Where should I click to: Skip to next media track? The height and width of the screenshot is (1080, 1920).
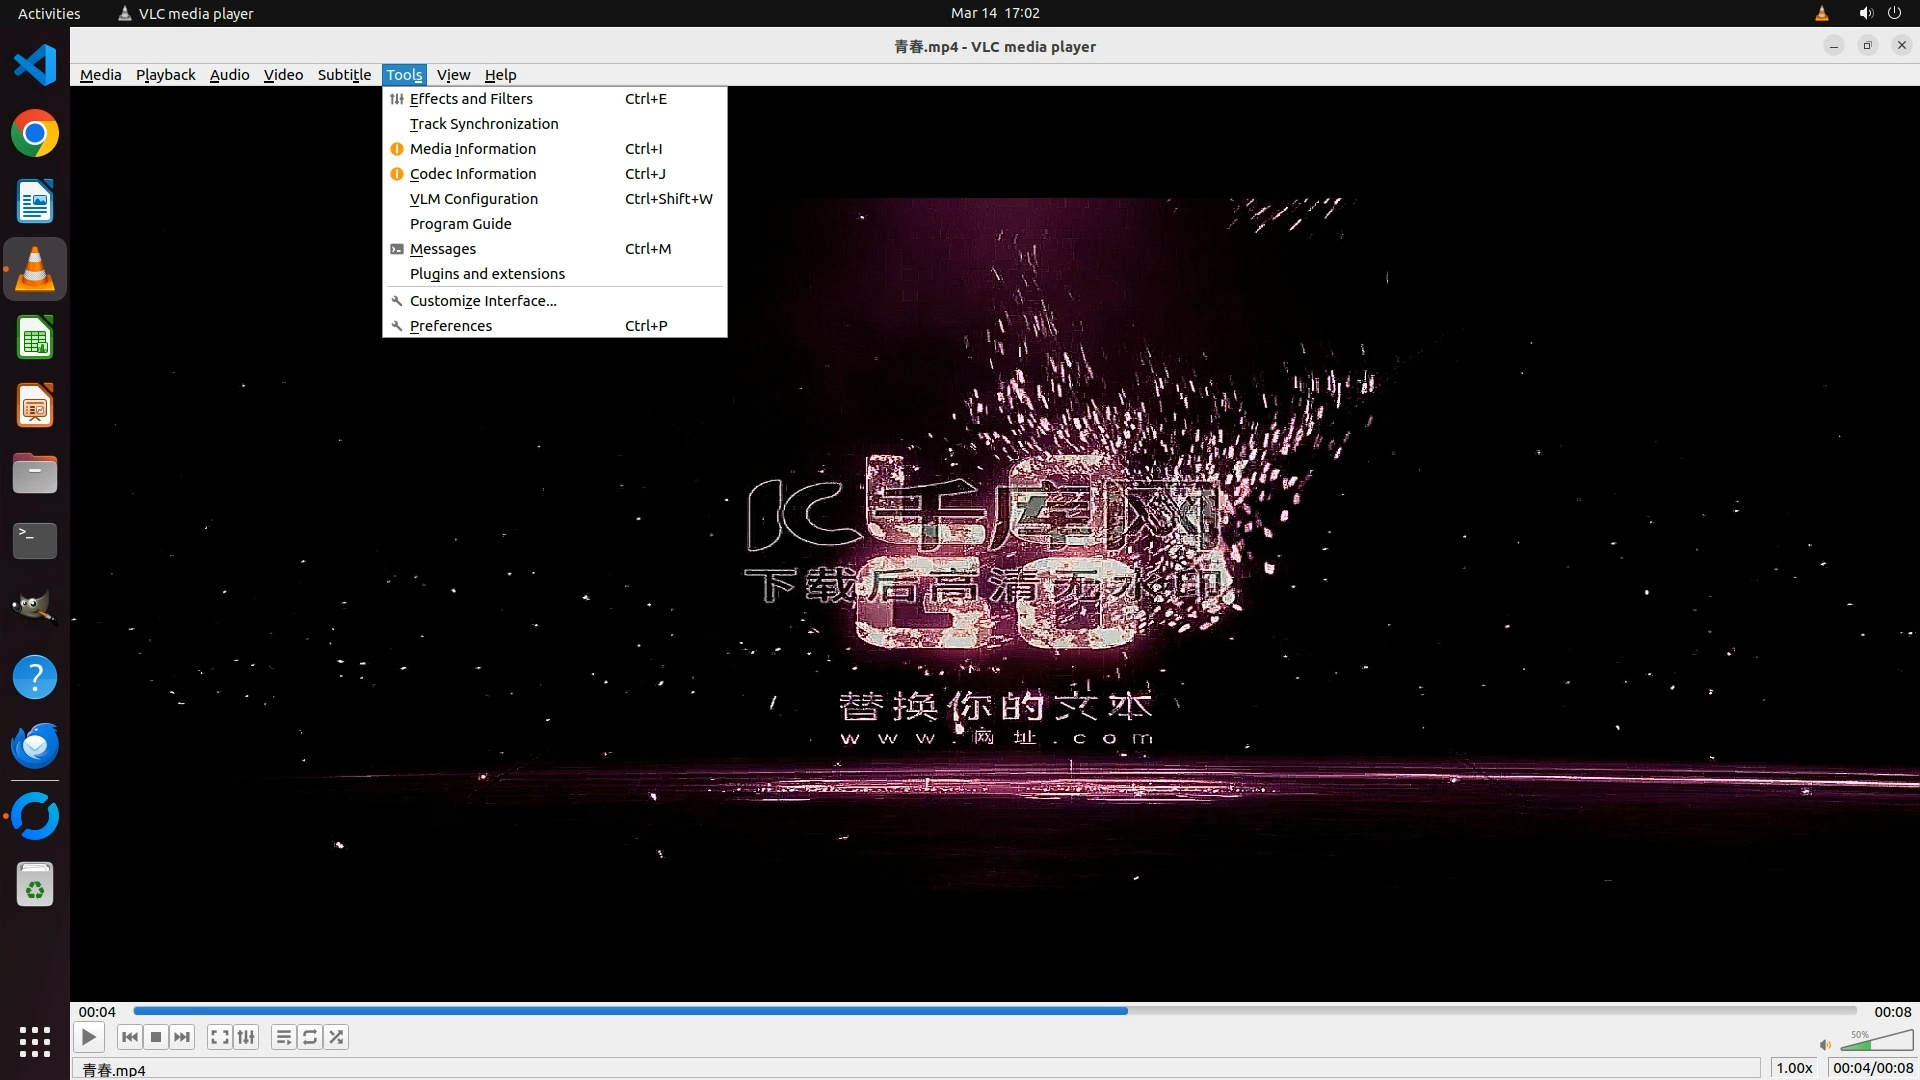coord(182,1037)
